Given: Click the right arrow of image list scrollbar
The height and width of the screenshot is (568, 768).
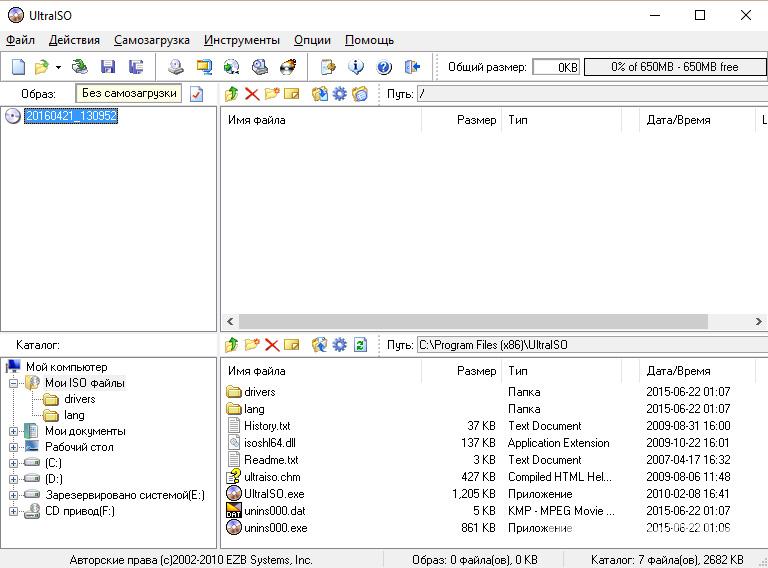Looking at the screenshot, I should coord(759,322).
